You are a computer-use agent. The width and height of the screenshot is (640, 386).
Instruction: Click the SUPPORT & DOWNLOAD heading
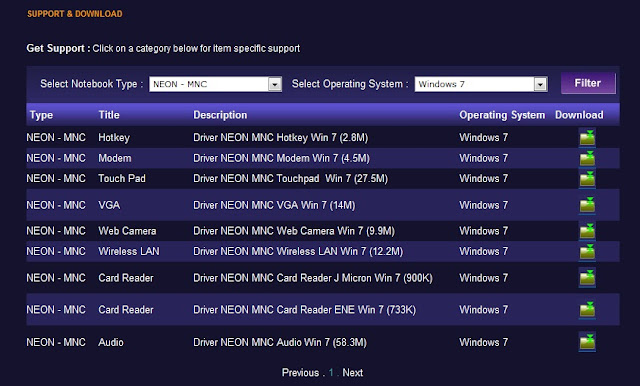point(75,14)
